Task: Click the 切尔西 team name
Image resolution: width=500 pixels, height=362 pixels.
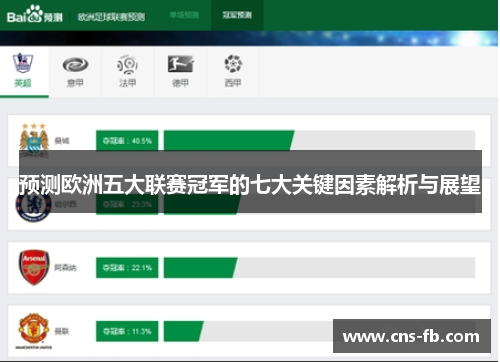Action: point(65,204)
